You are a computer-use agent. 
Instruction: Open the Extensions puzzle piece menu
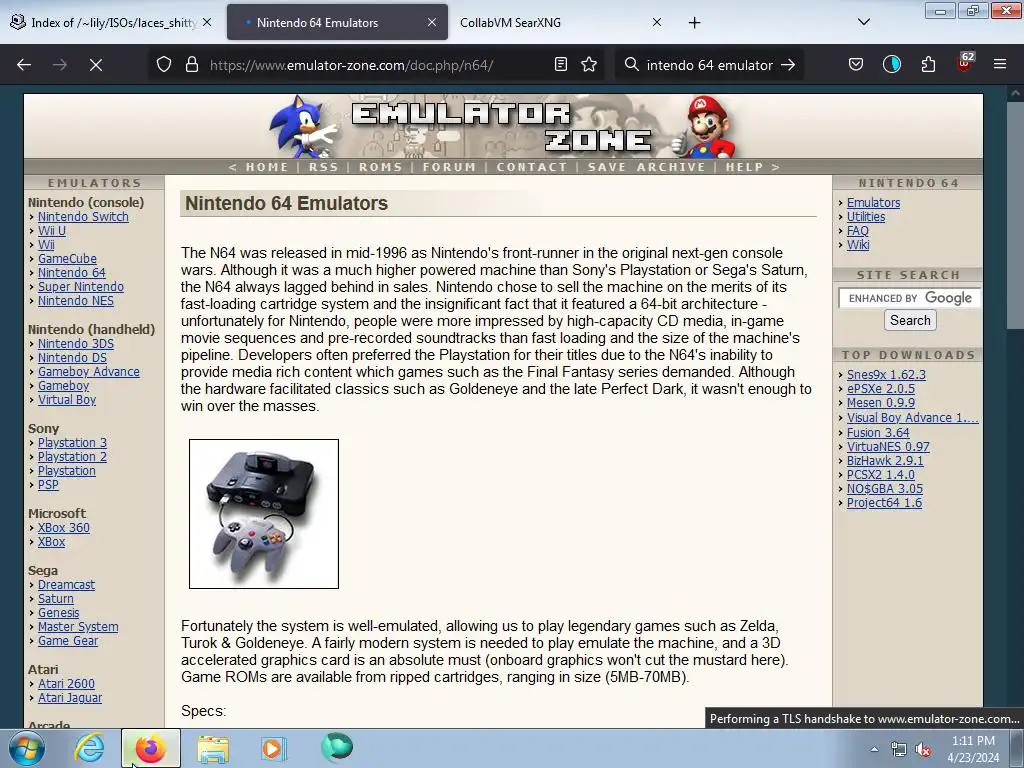tap(928, 64)
